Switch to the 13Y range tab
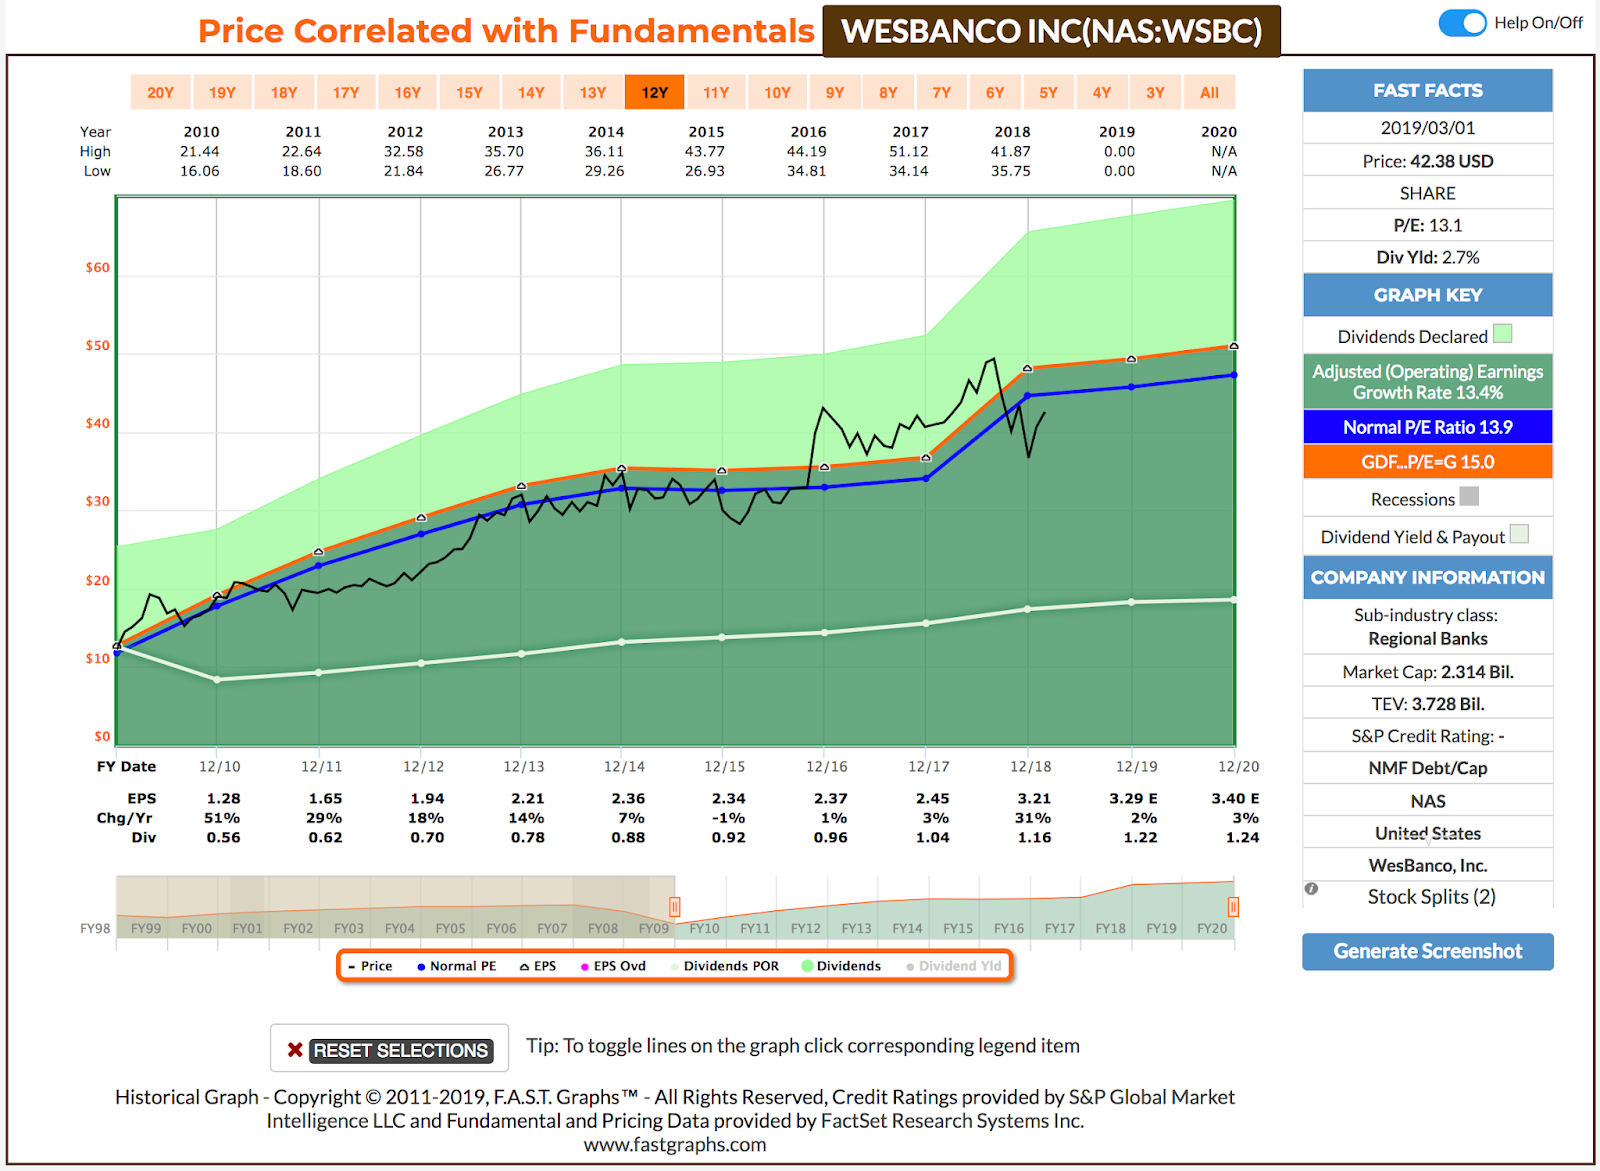The height and width of the screenshot is (1171, 1600). (593, 92)
